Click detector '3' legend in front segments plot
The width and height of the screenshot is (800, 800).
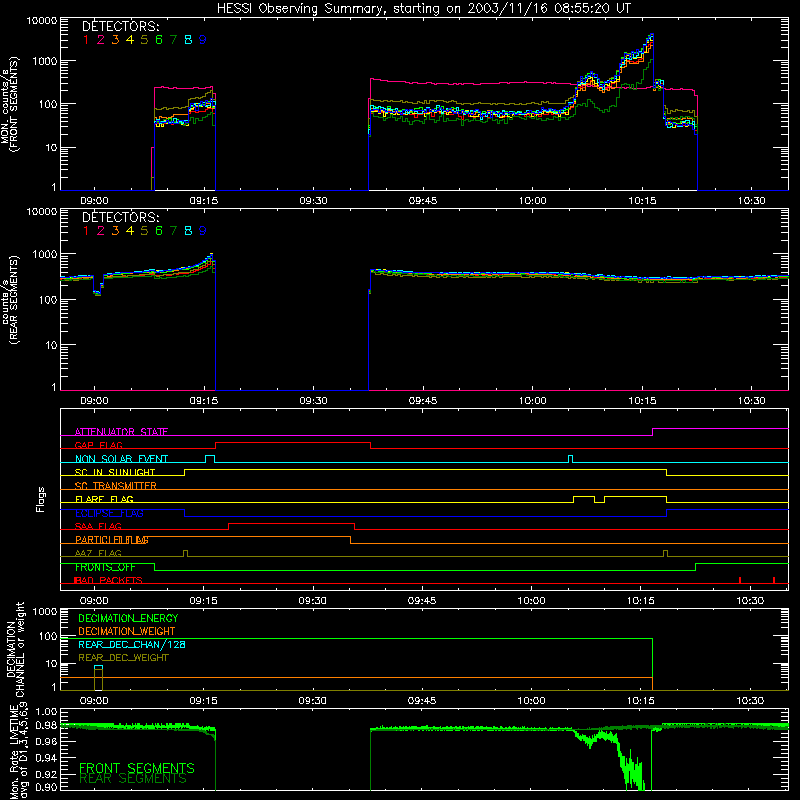[115, 40]
